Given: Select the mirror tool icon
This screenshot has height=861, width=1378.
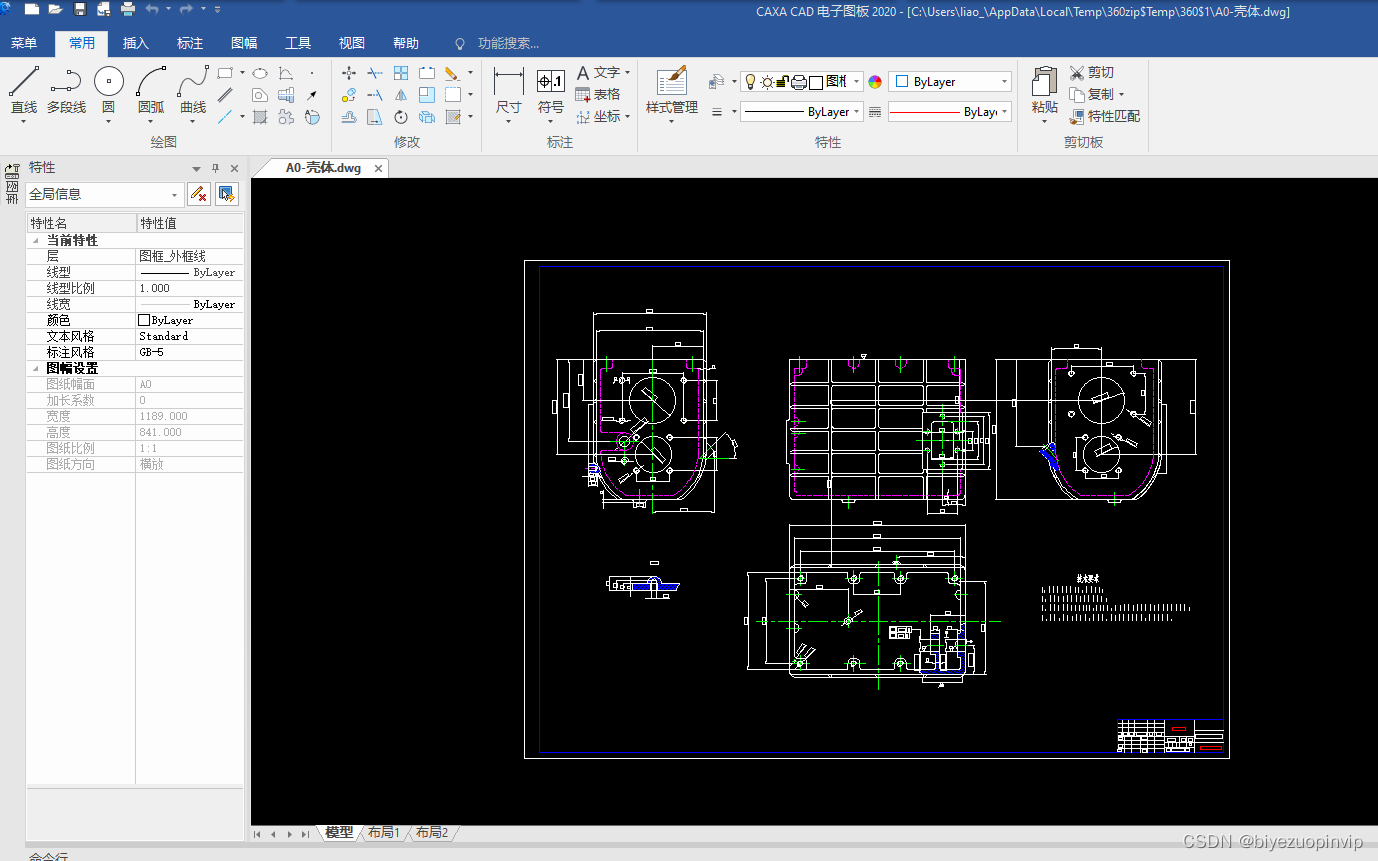Looking at the screenshot, I should pyautogui.click(x=400, y=95).
